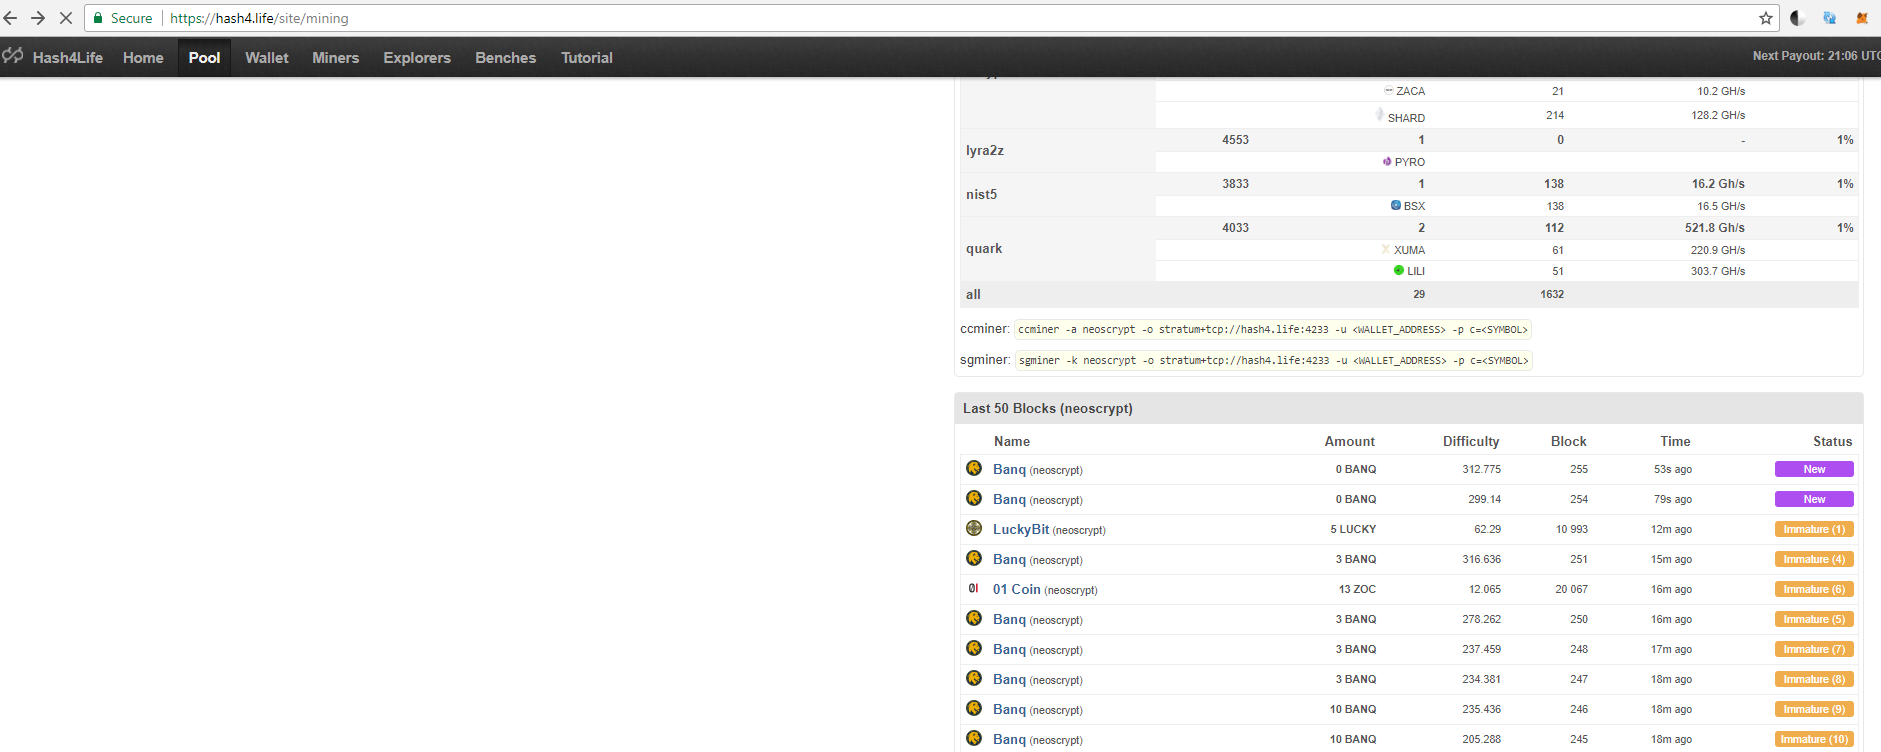Select the ccminer command line text

tap(1273, 329)
